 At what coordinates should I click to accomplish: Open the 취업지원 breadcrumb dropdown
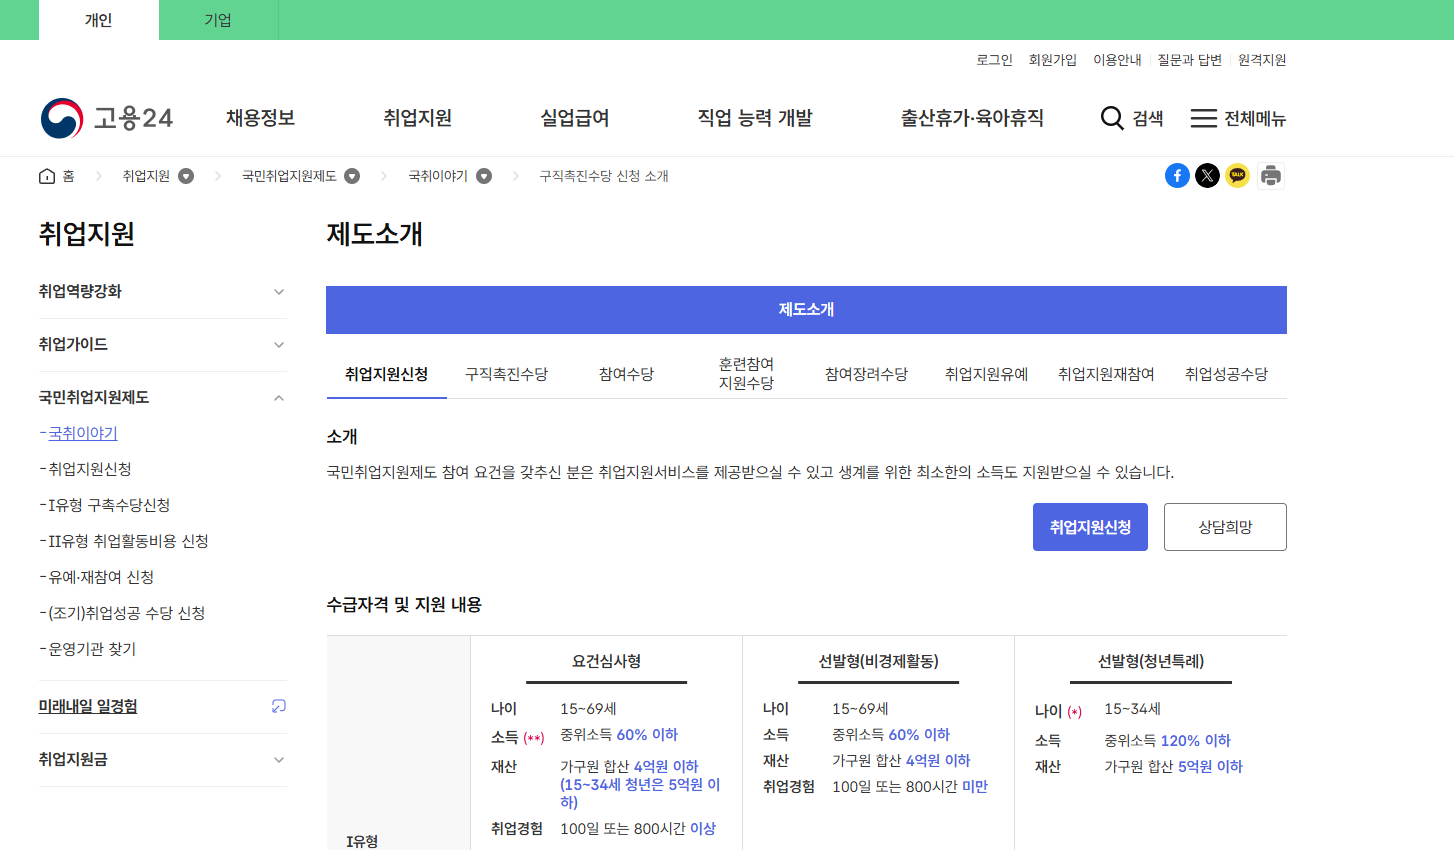pos(186,175)
